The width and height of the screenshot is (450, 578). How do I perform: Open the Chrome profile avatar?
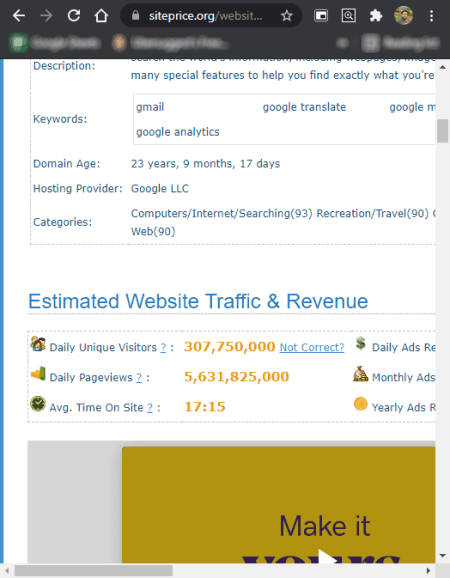click(403, 15)
